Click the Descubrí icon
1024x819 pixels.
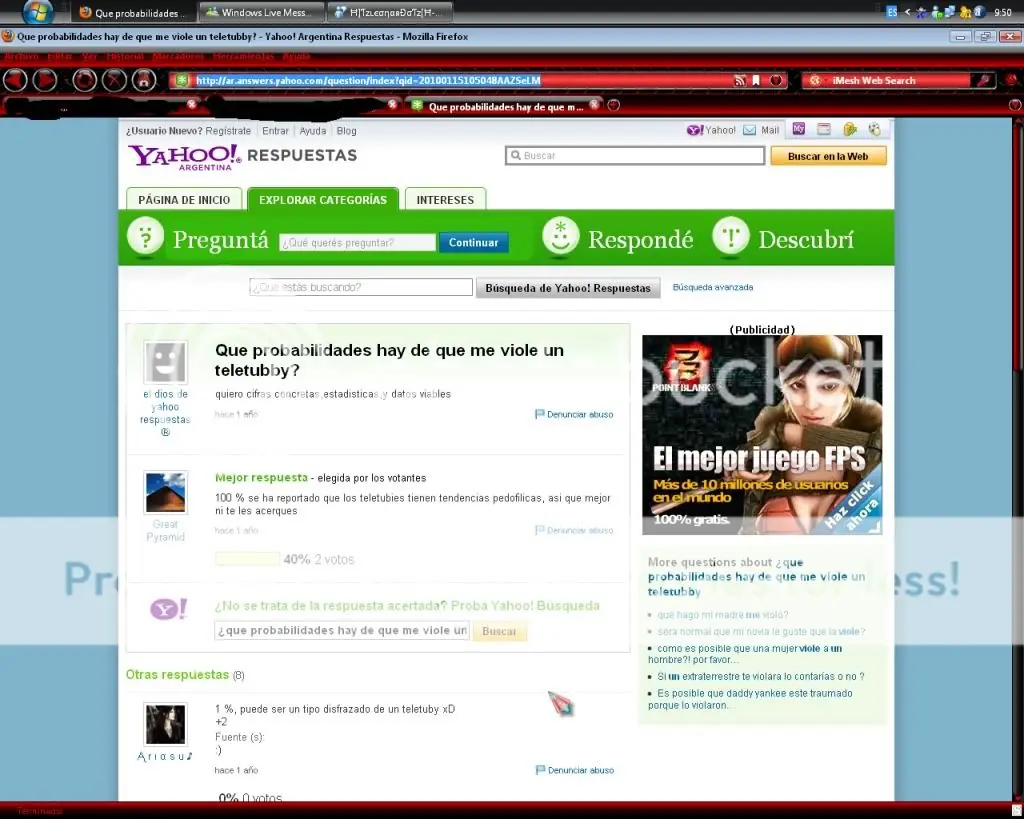[x=731, y=236]
